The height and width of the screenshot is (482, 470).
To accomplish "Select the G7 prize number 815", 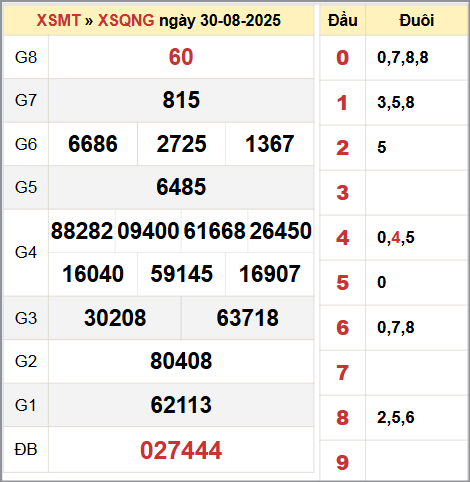I will coord(181,100).
